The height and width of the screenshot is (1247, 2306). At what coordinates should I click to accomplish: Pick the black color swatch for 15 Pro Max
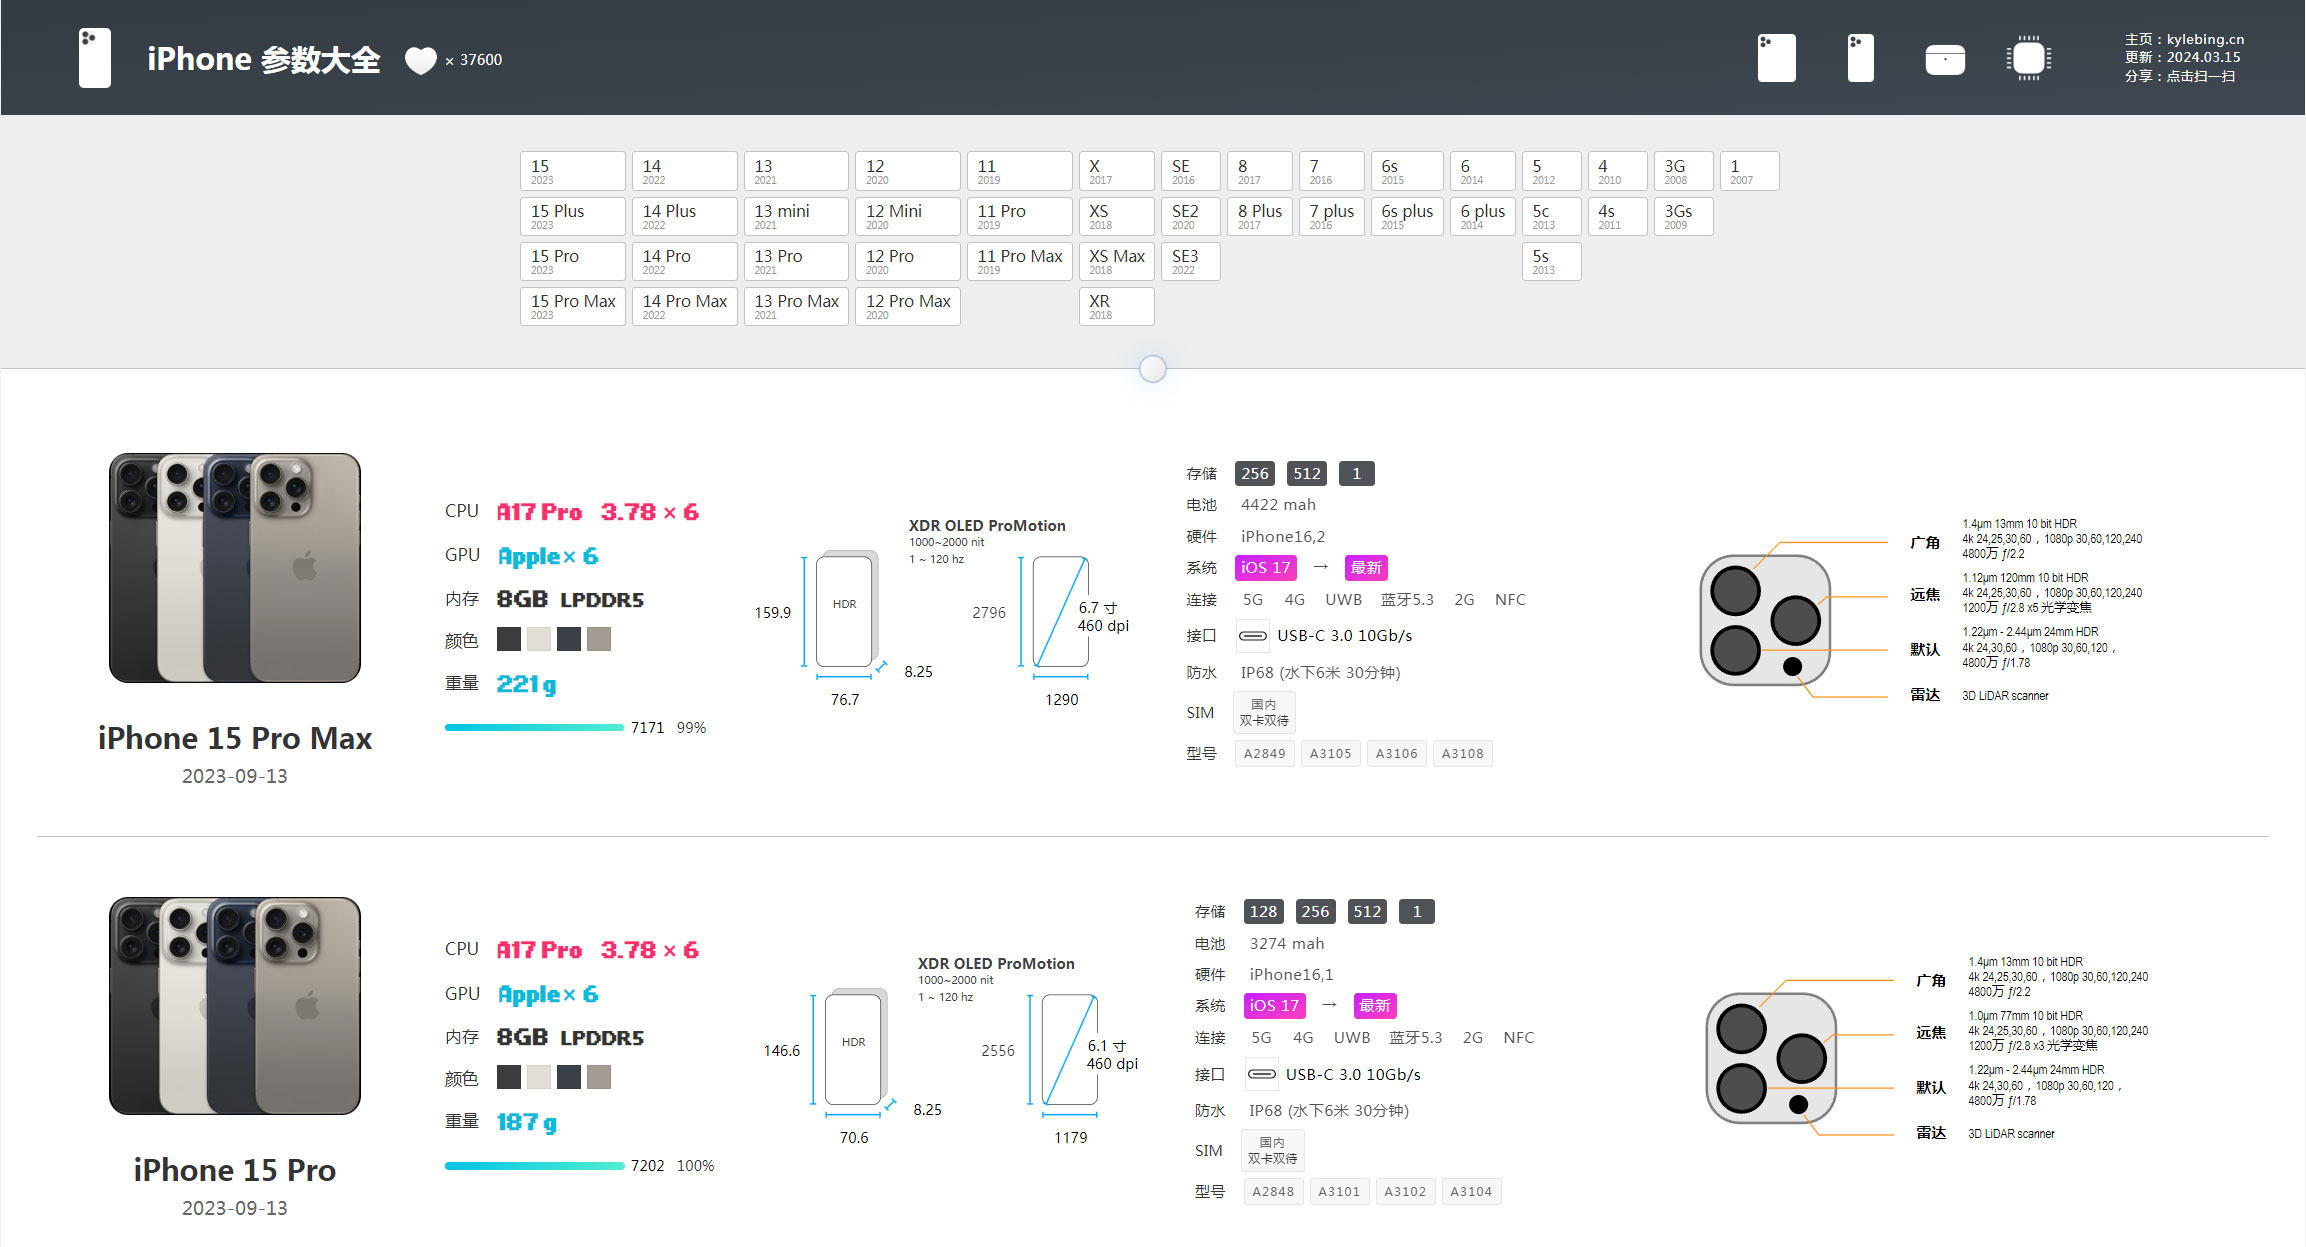tap(509, 639)
